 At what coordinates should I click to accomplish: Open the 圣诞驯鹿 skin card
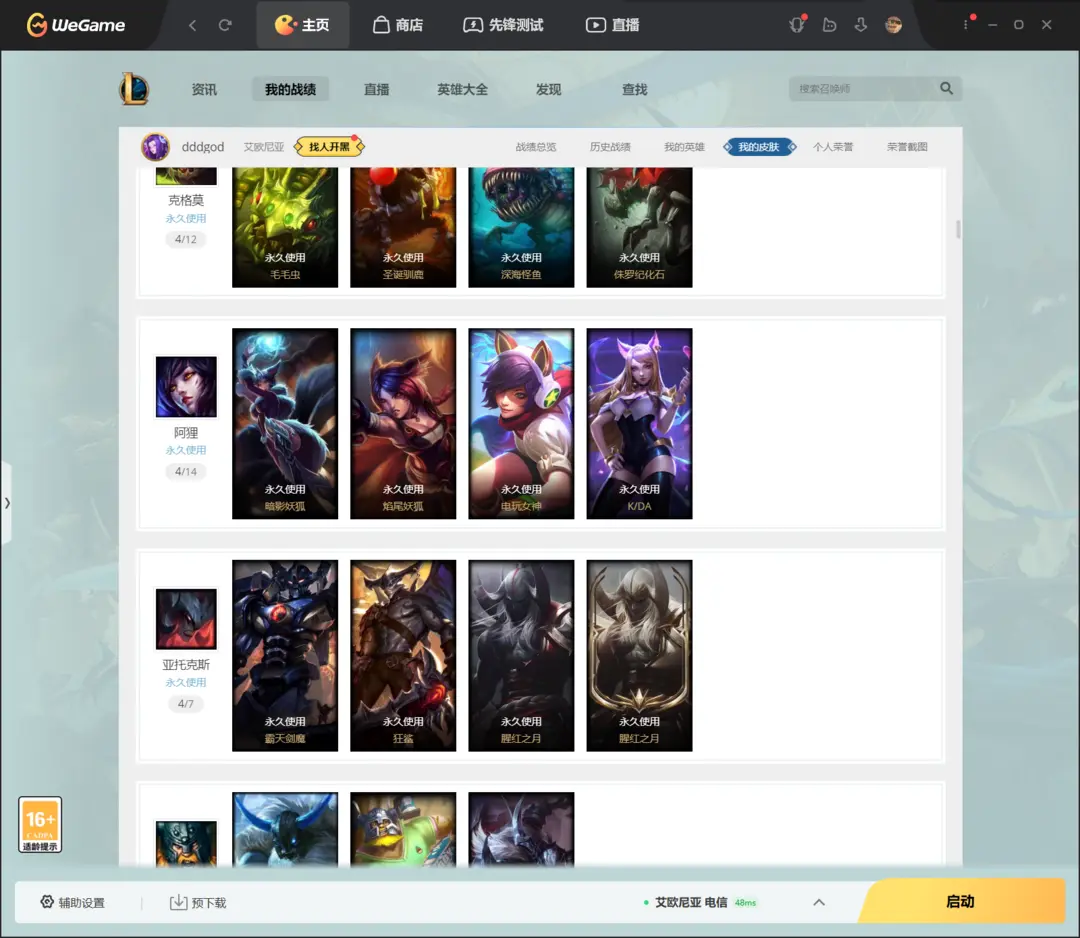click(403, 227)
